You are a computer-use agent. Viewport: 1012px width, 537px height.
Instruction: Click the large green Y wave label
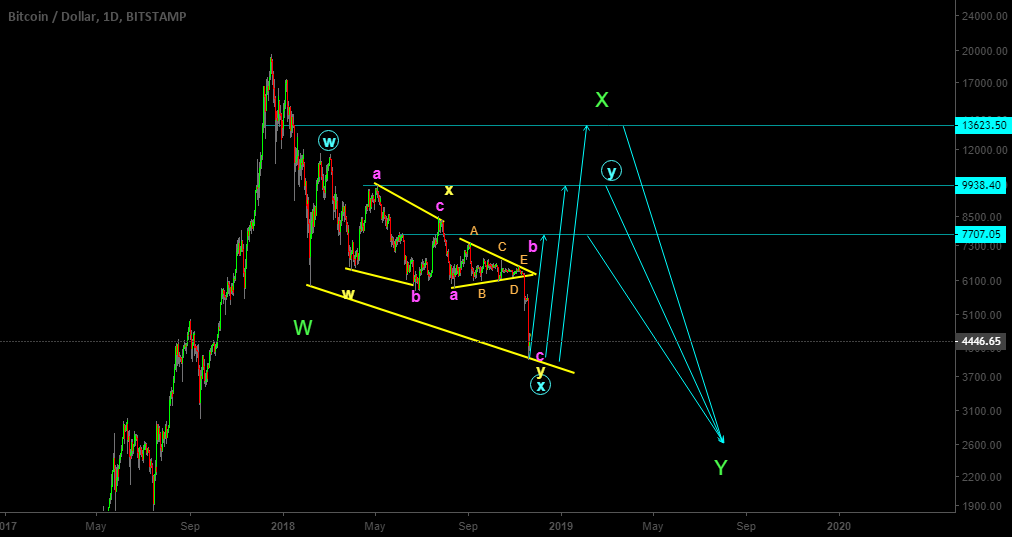point(721,467)
